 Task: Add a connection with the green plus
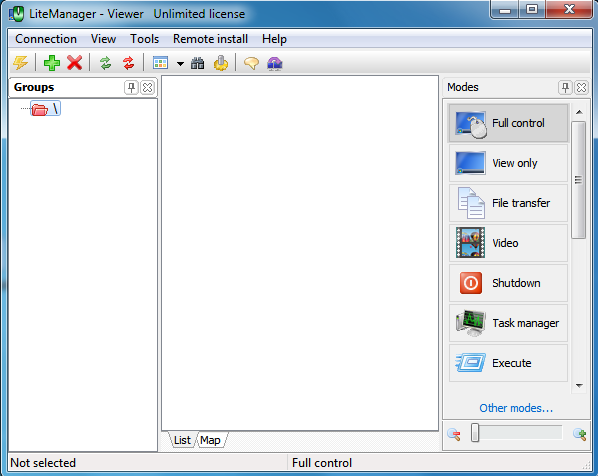[51, 63]
